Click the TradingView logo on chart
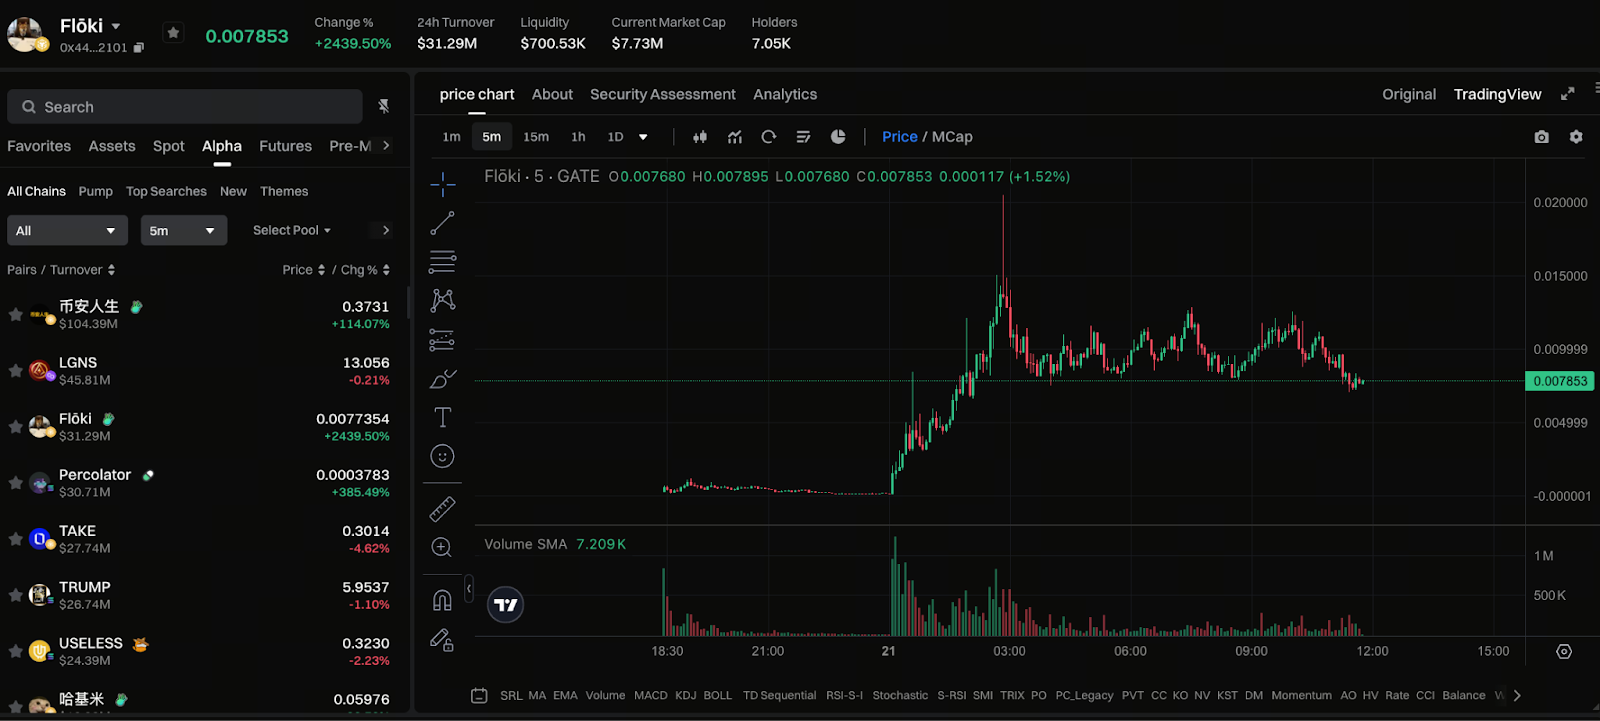 pos(506,605)
